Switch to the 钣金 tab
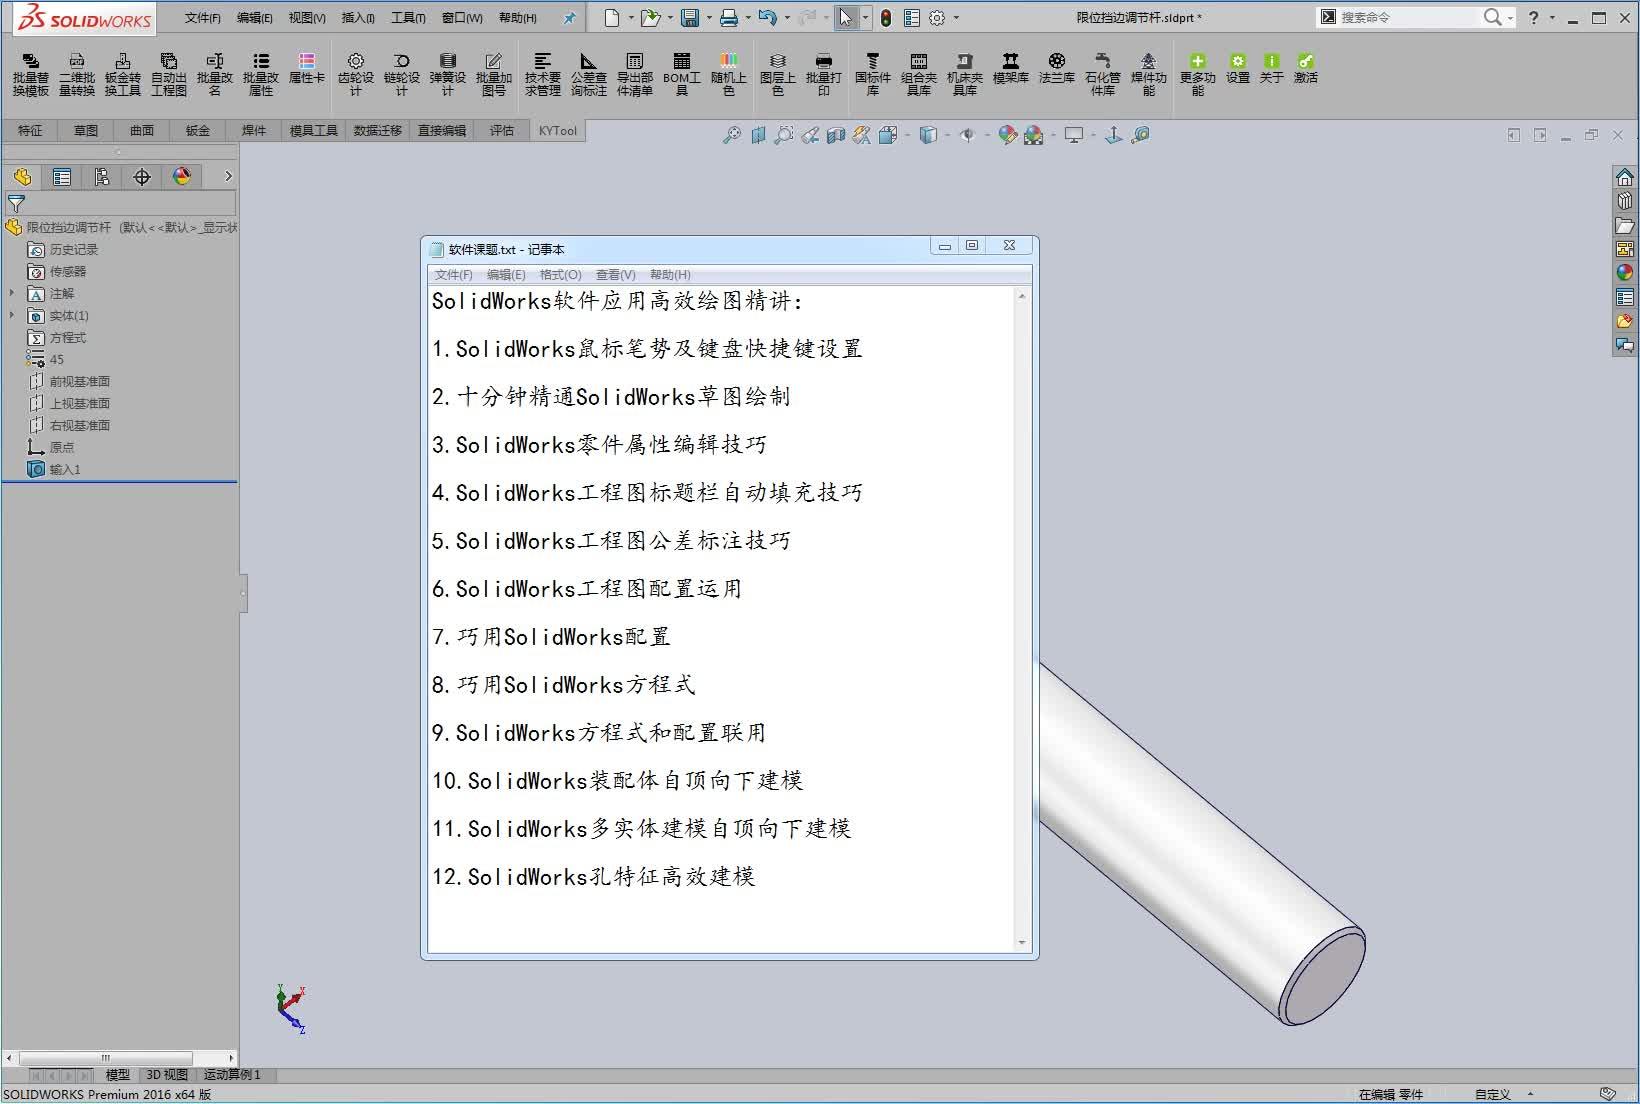1640x1104 pixels. [198, 130]
